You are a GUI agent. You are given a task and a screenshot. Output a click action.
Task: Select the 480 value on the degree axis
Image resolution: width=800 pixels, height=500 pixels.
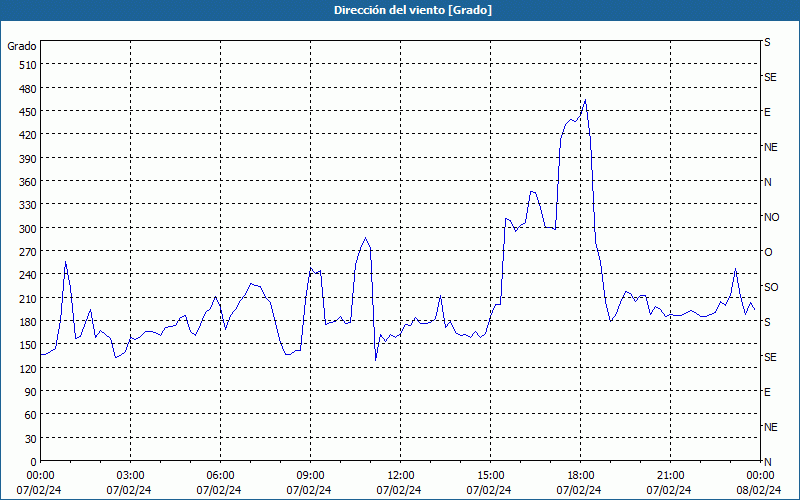click(x=29, y=88)
